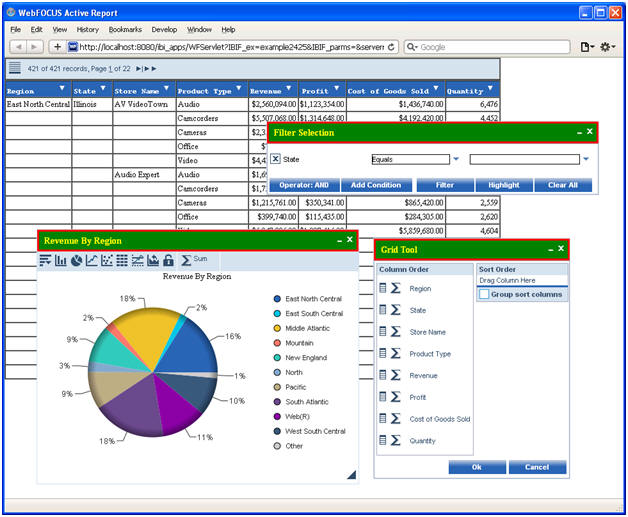Minimize the Filter Selection panel
The height and width of the screenshot is (517, 628).
579,132
